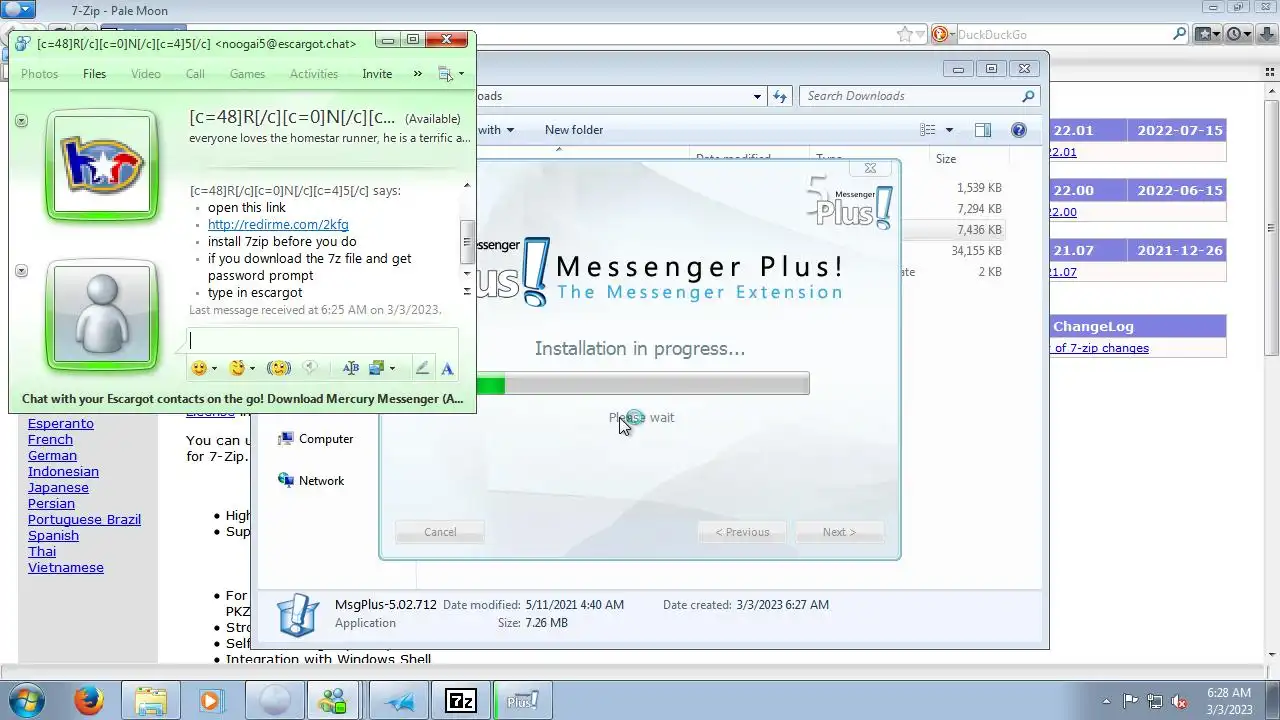
Task: Click the background picker icon in chat
Action: [376, 368]
